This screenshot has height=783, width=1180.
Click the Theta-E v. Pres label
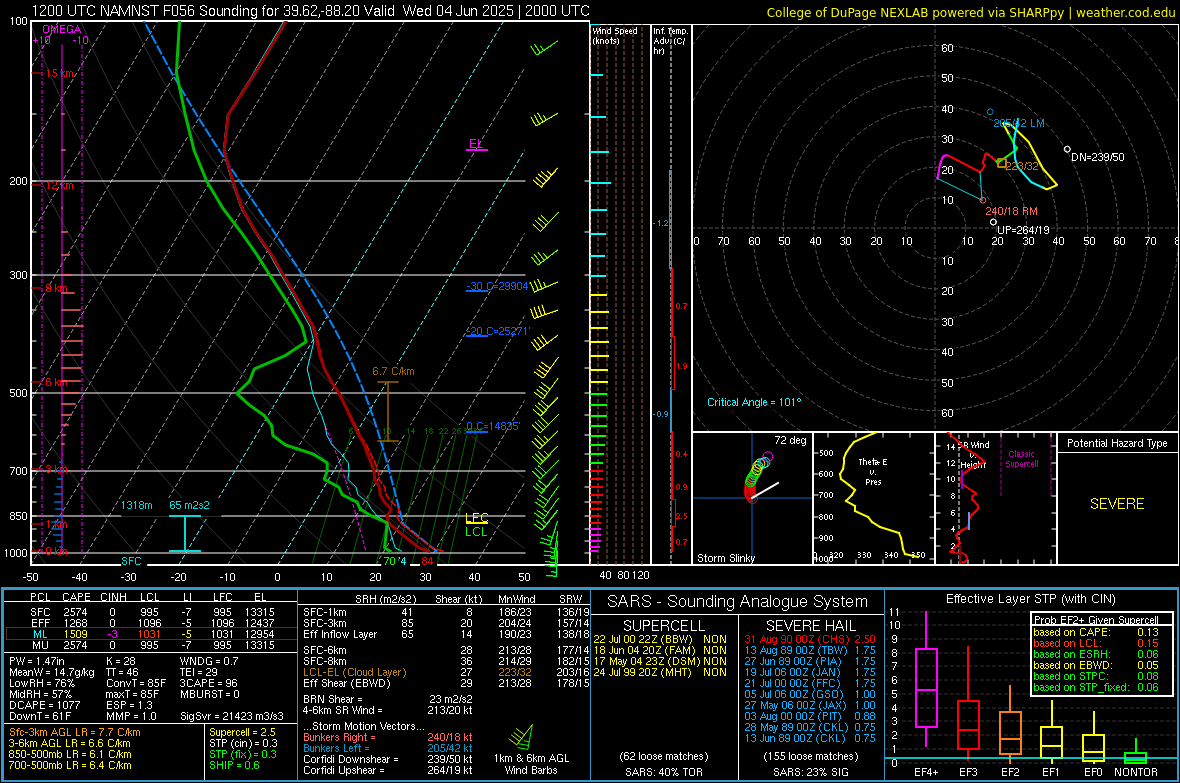[x=873, y=471]
